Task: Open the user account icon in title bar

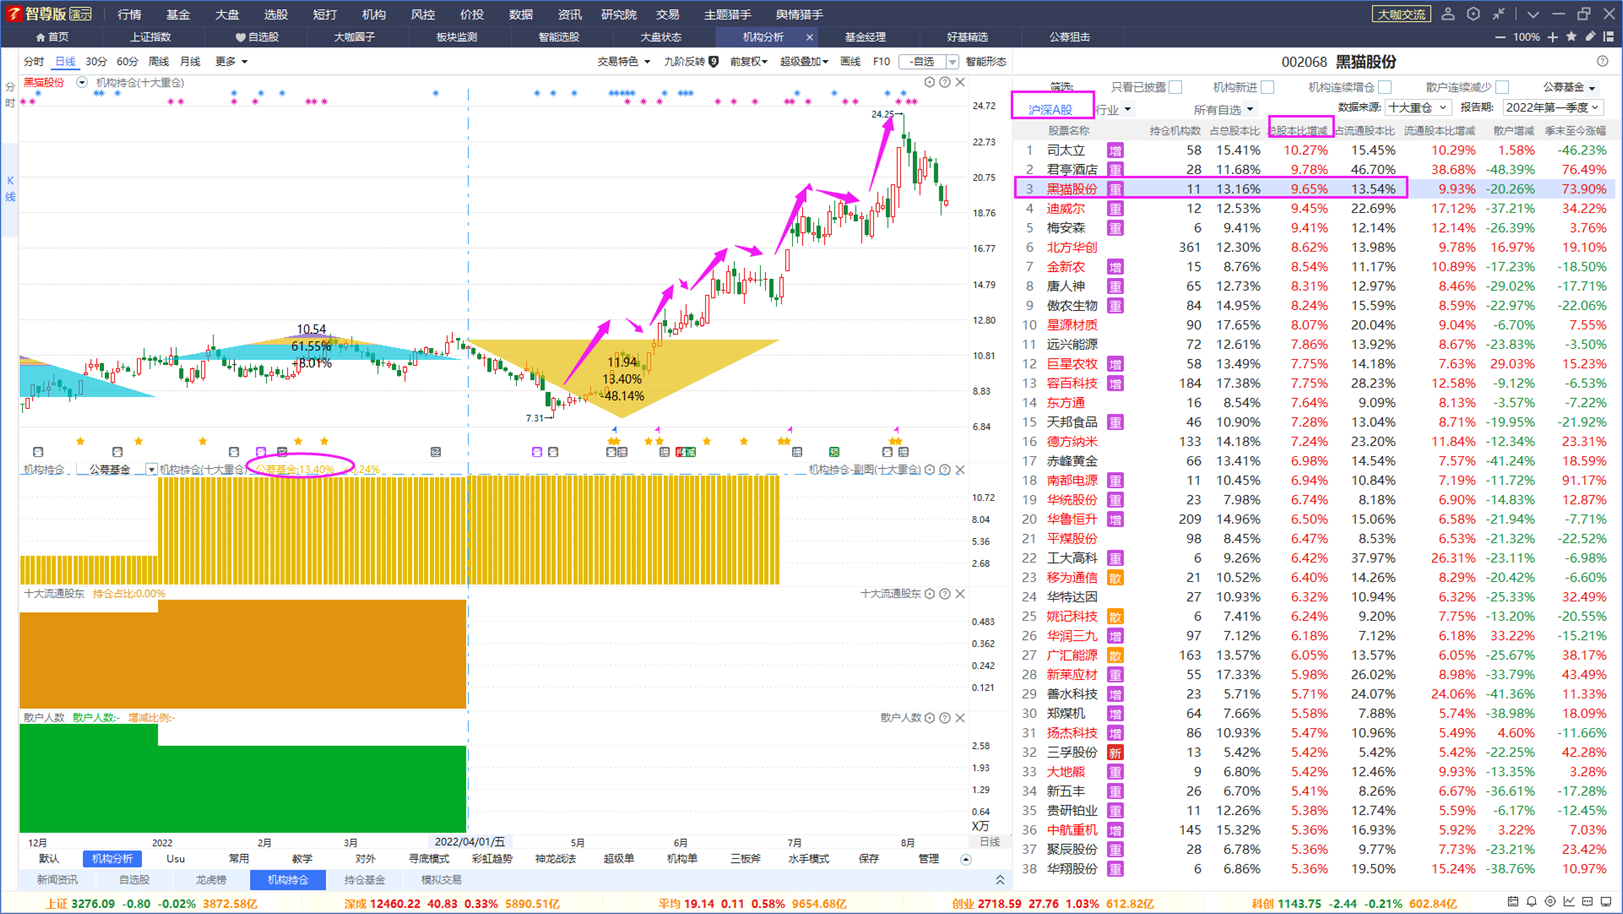Action: [1447, 14]
